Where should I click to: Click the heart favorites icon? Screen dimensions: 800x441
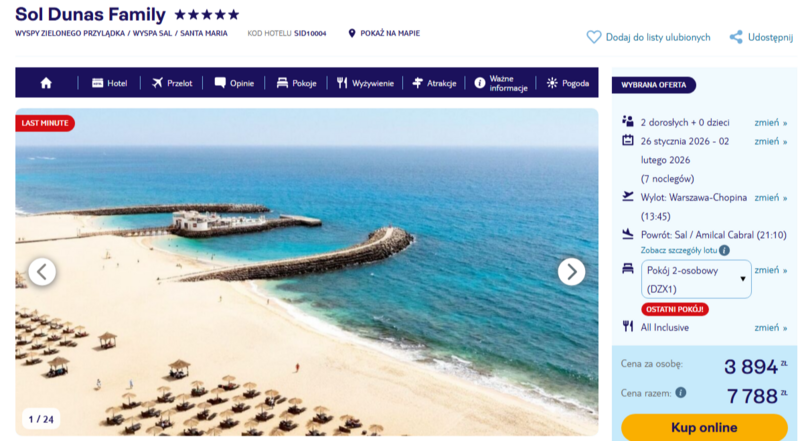click(593, 37)
